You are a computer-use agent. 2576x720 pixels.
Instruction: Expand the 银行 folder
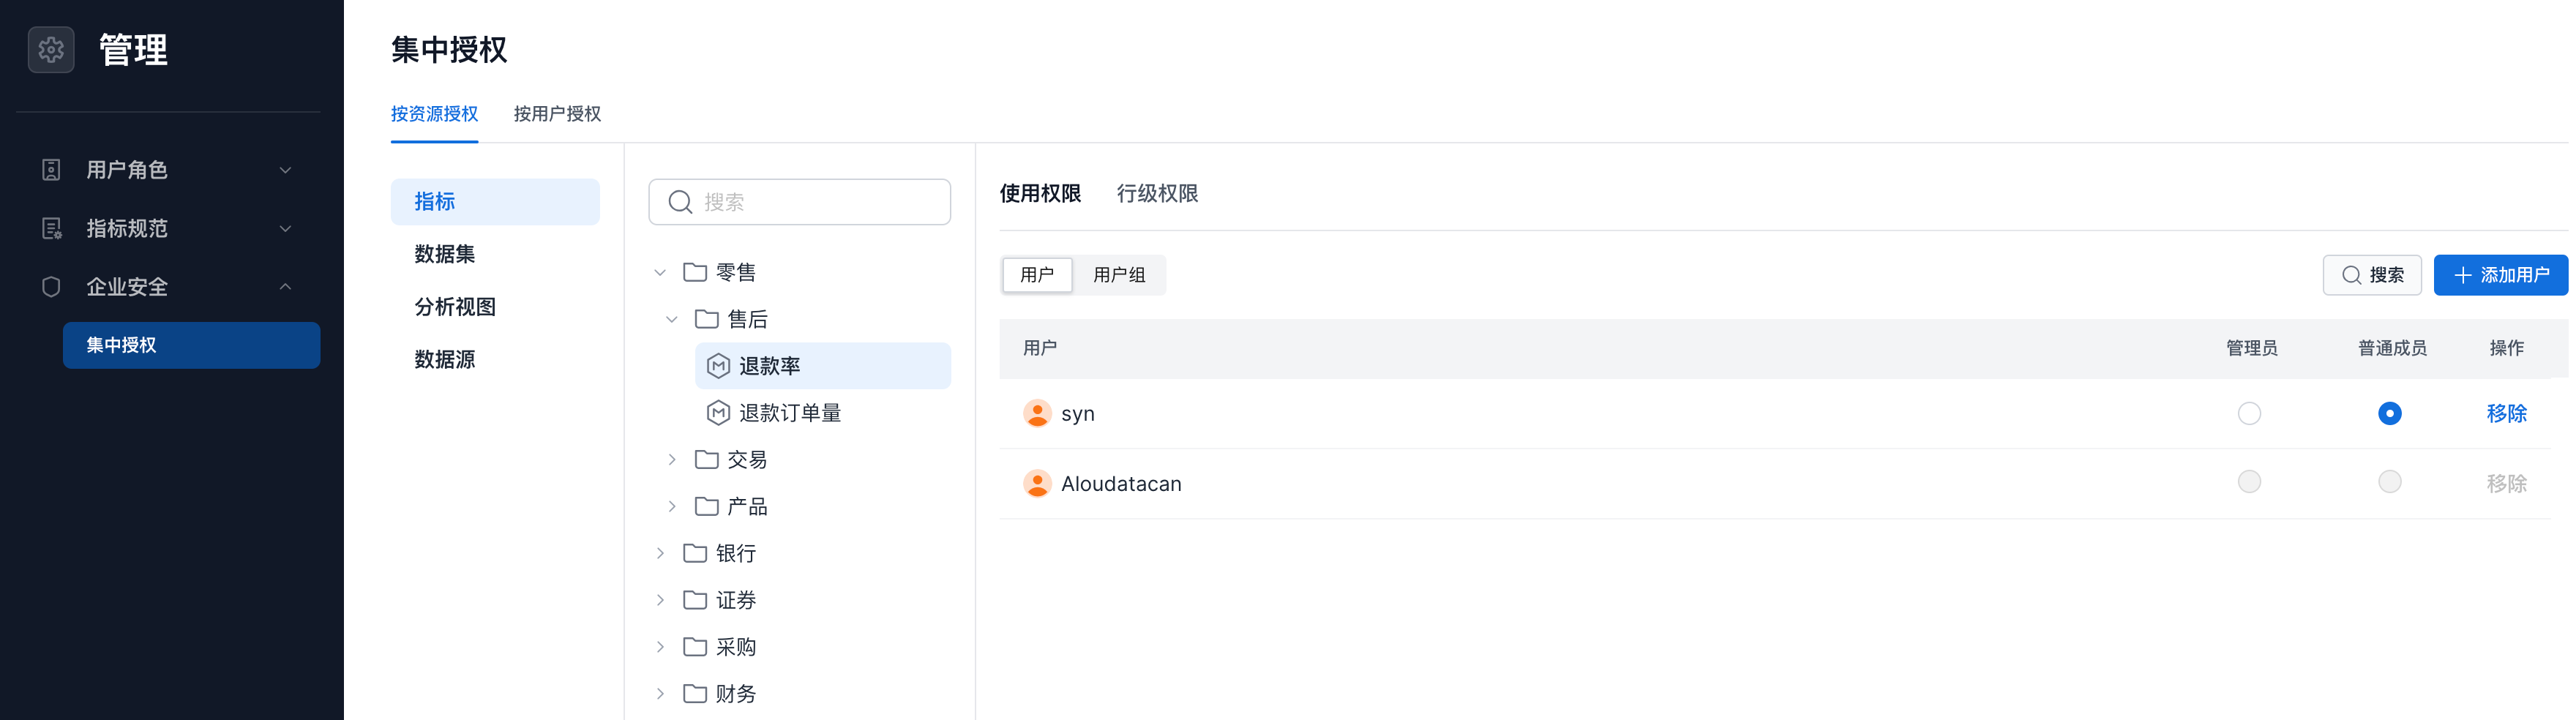660,553
